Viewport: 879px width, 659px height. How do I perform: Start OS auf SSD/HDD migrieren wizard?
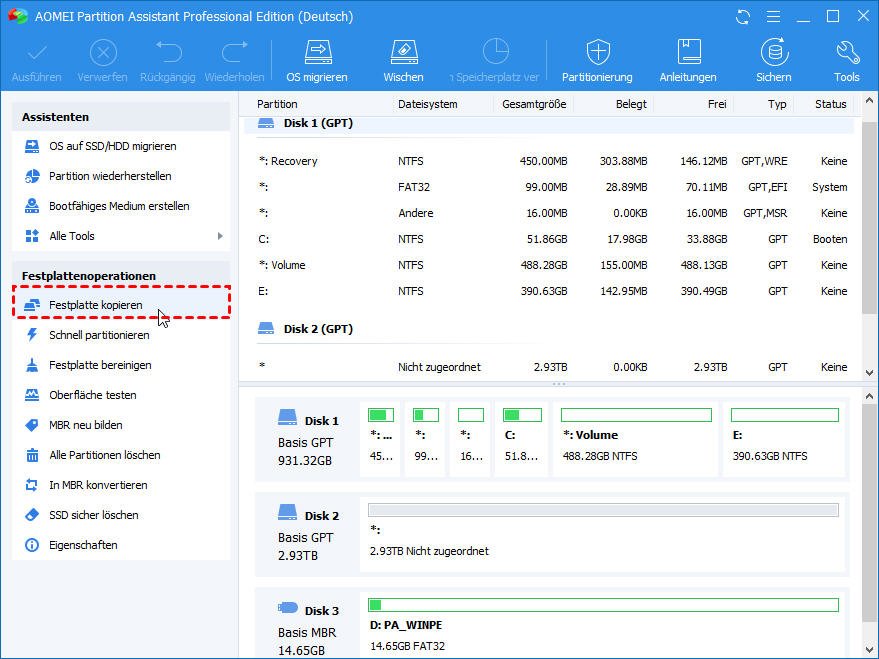(x=112, y=146)
